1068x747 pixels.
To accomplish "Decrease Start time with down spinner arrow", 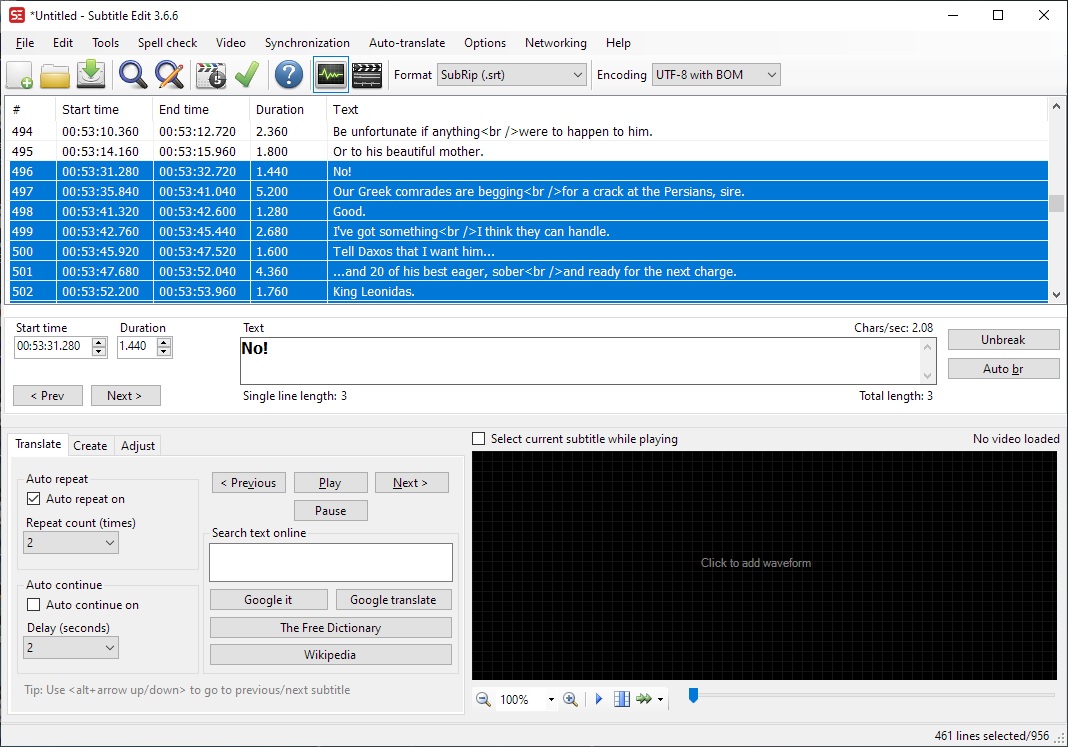I will tap(99, 351).
